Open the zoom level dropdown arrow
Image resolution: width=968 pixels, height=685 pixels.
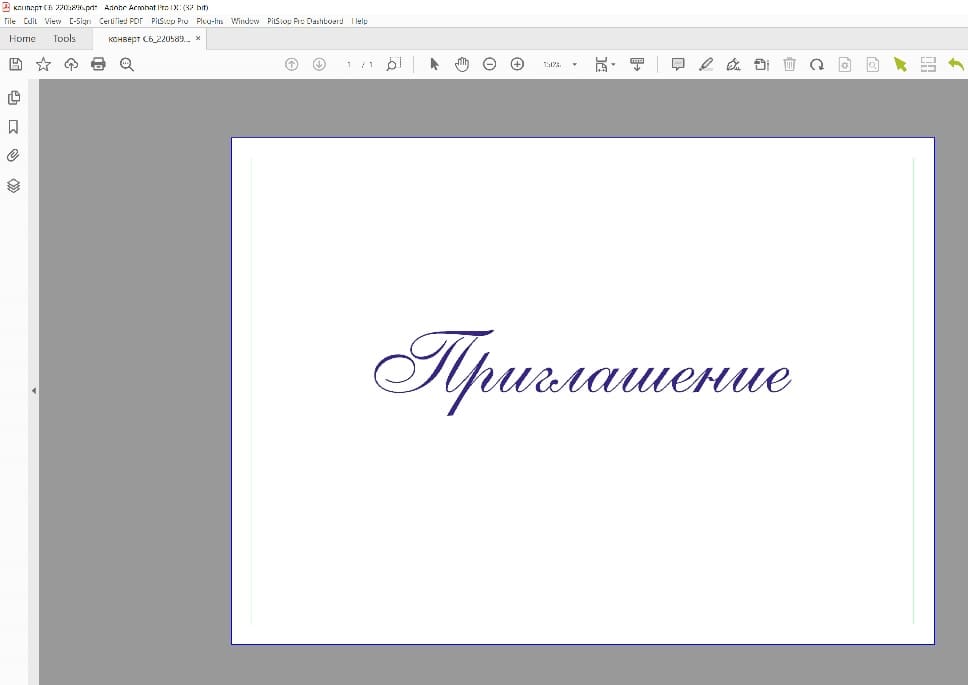click(x=575, y=64)
